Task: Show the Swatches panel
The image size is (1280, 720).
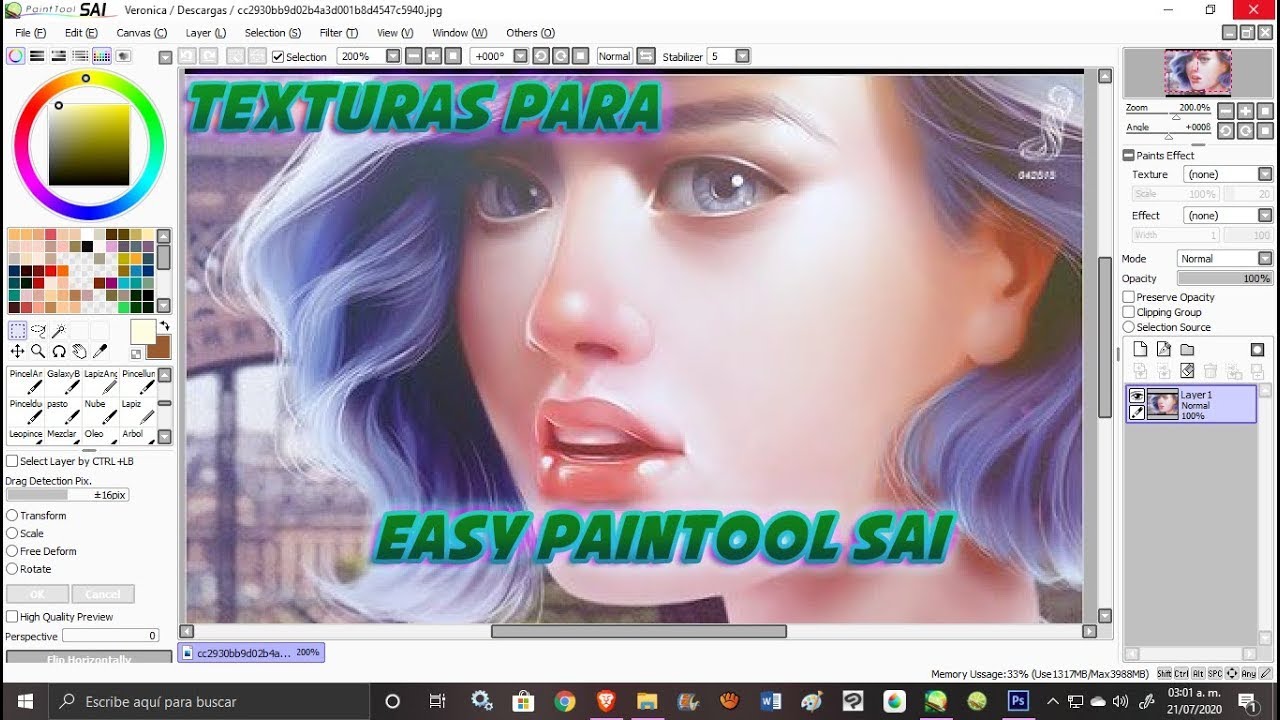Action: tap(101, 56)
